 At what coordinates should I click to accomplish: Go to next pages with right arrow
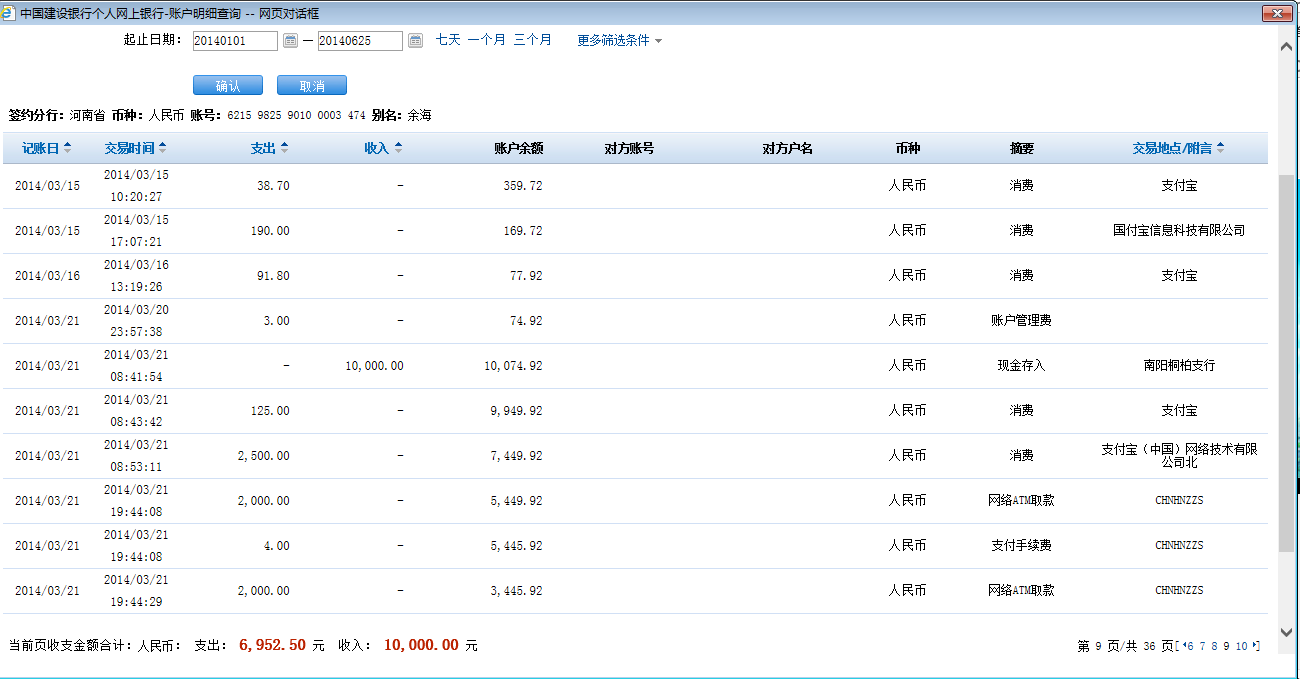1256,646
